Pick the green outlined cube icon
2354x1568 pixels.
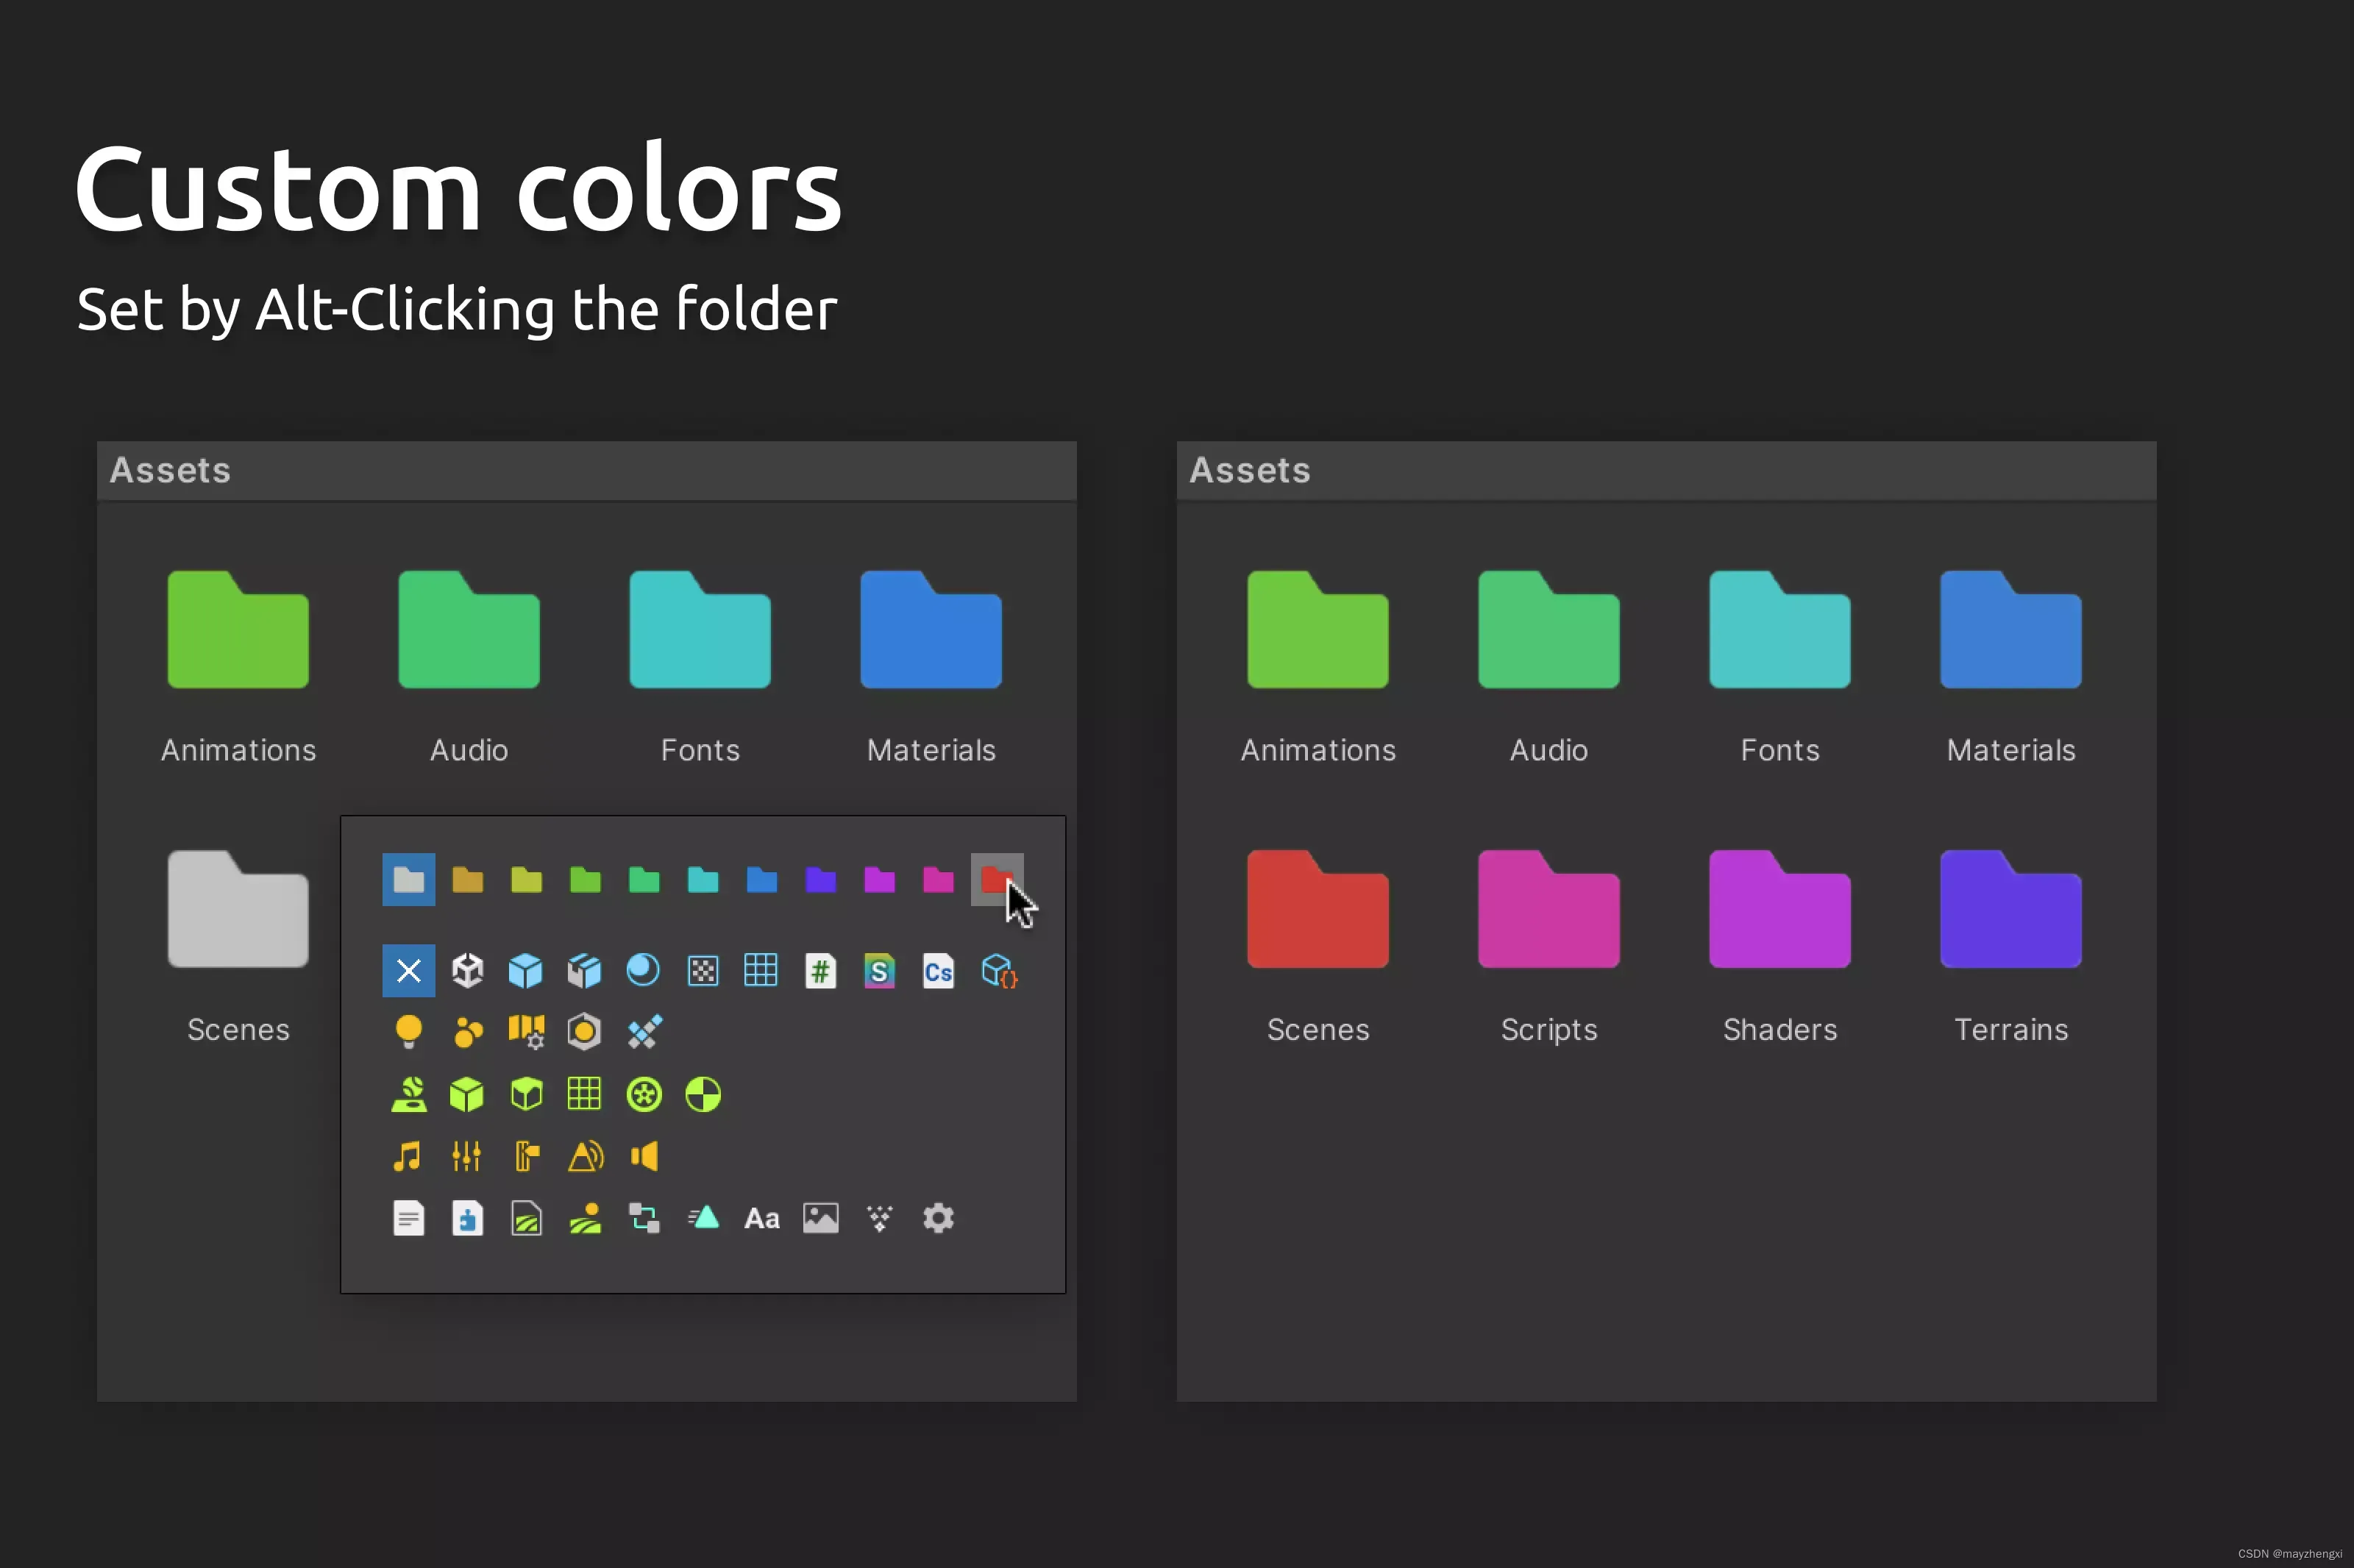pos(526,1094)
